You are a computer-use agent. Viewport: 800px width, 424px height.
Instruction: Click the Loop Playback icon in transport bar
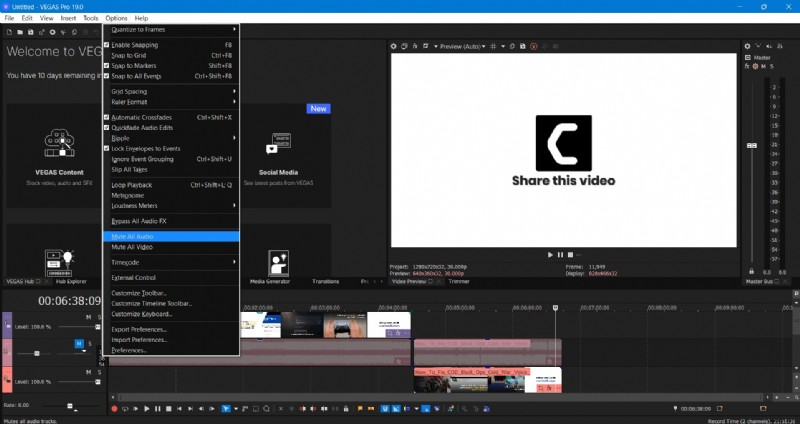pos(124,409)
